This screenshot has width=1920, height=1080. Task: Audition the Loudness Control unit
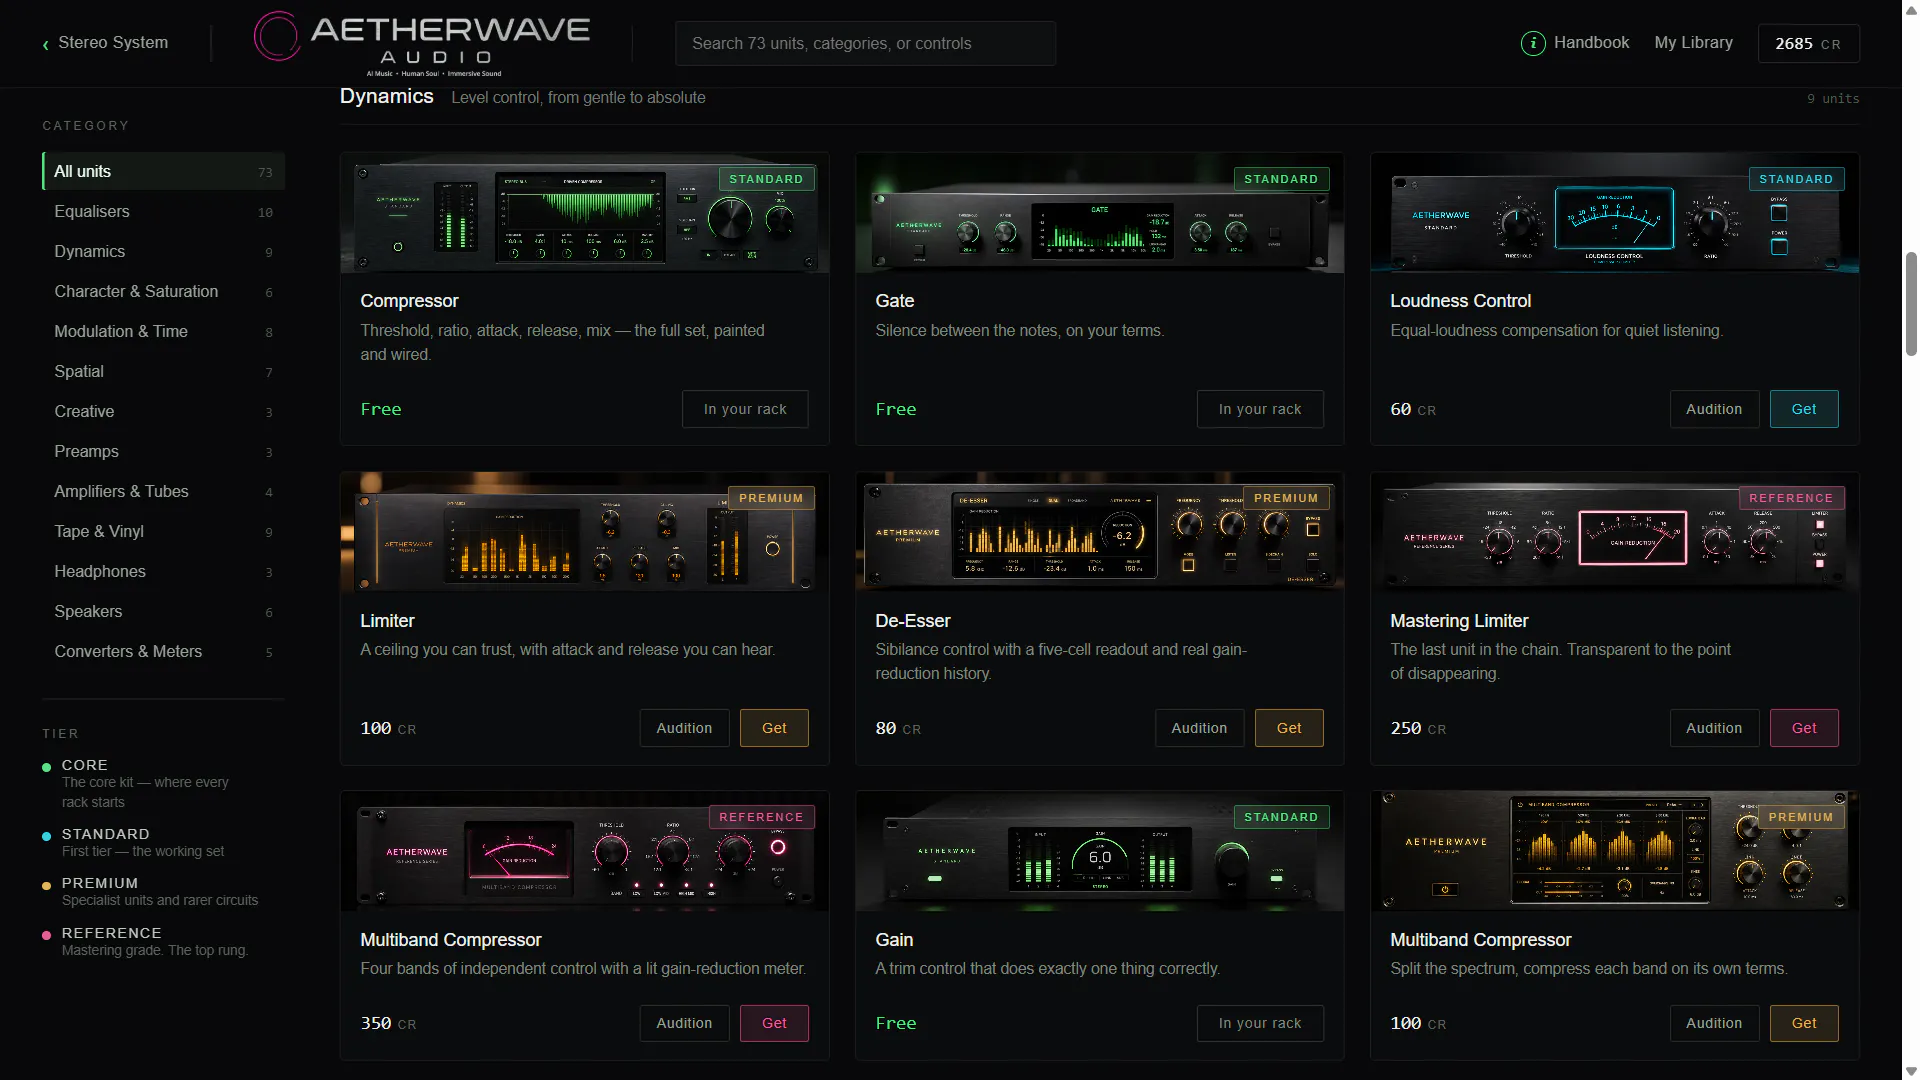click(1714, 409)
